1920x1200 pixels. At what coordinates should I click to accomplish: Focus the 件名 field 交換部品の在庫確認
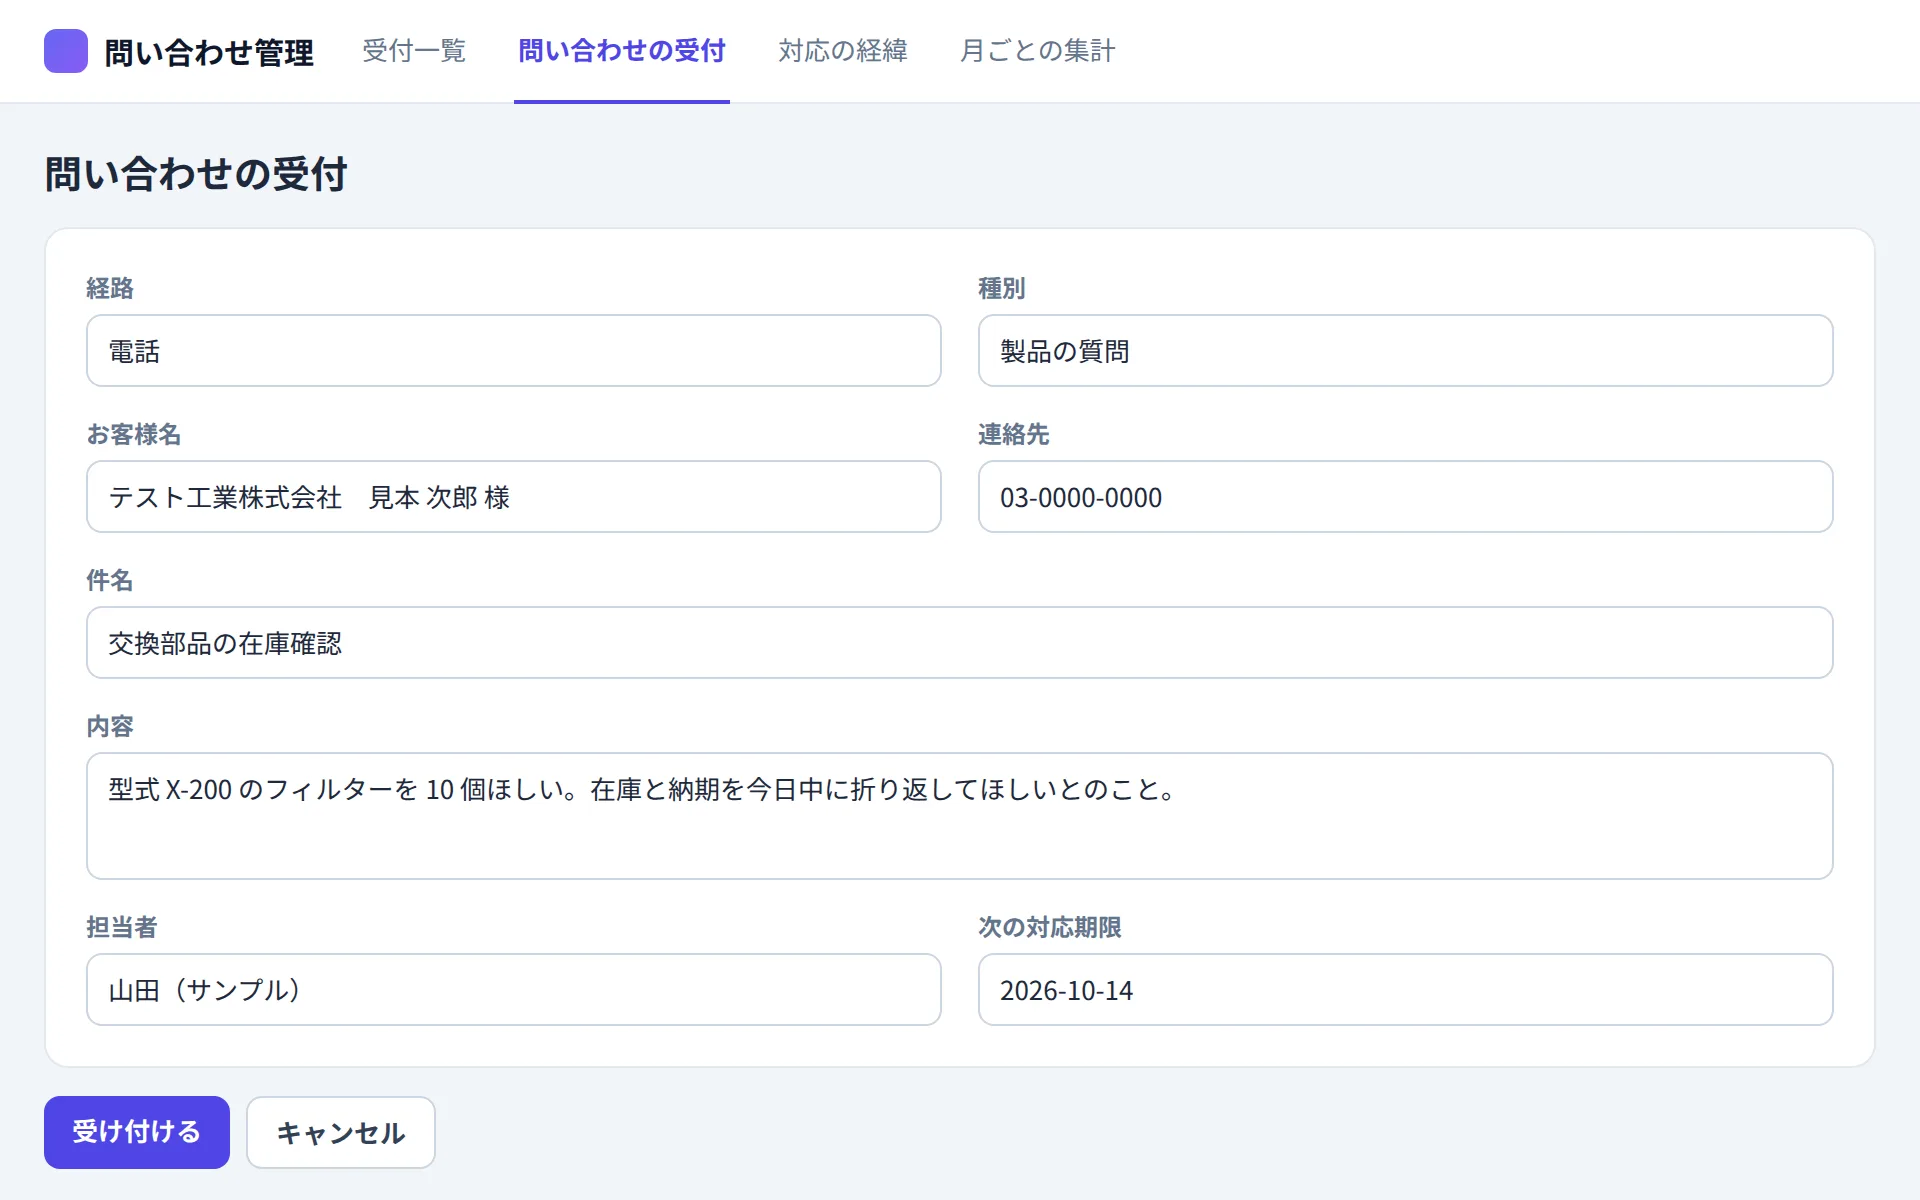pyautogui.click(x=960, y=643)
